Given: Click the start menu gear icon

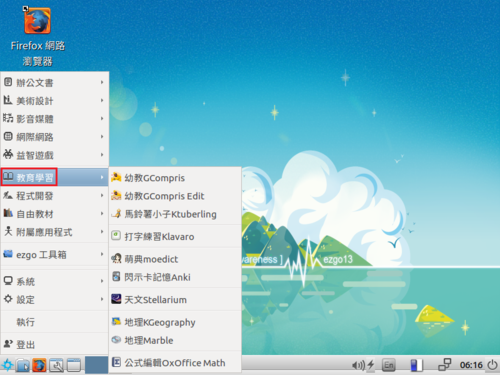Looking at the screenshot, I should (x=7, y=365).
